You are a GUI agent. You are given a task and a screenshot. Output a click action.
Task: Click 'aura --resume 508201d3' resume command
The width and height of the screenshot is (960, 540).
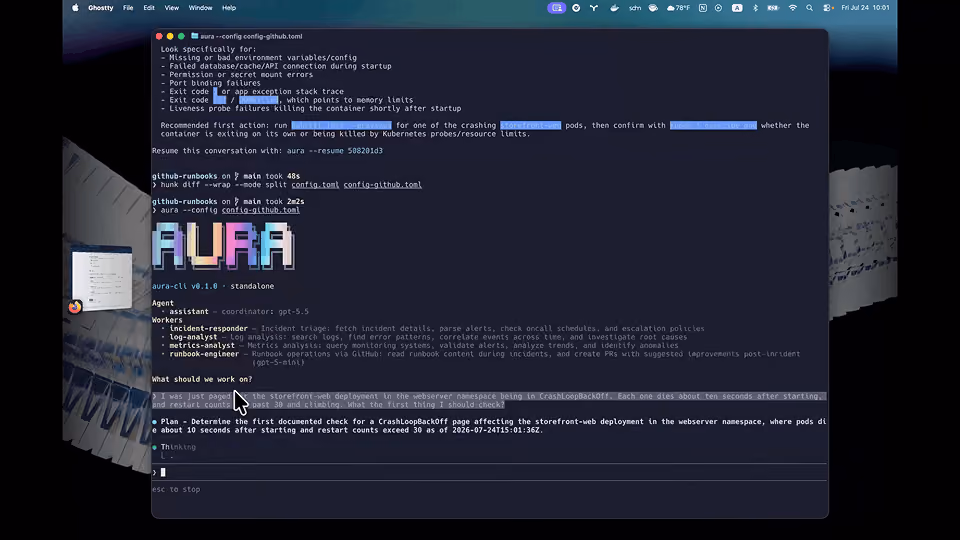point(334,151)
